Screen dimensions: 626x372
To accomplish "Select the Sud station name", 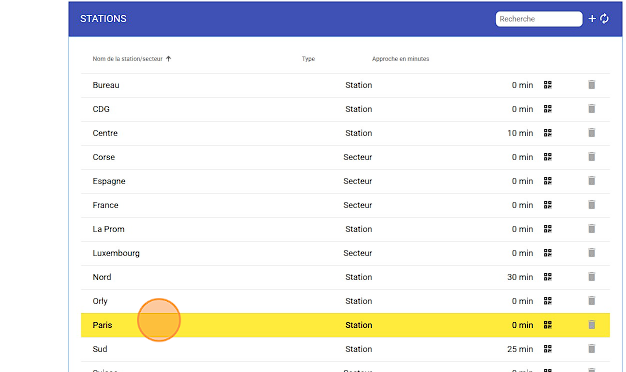I will [x=100, y=349].
